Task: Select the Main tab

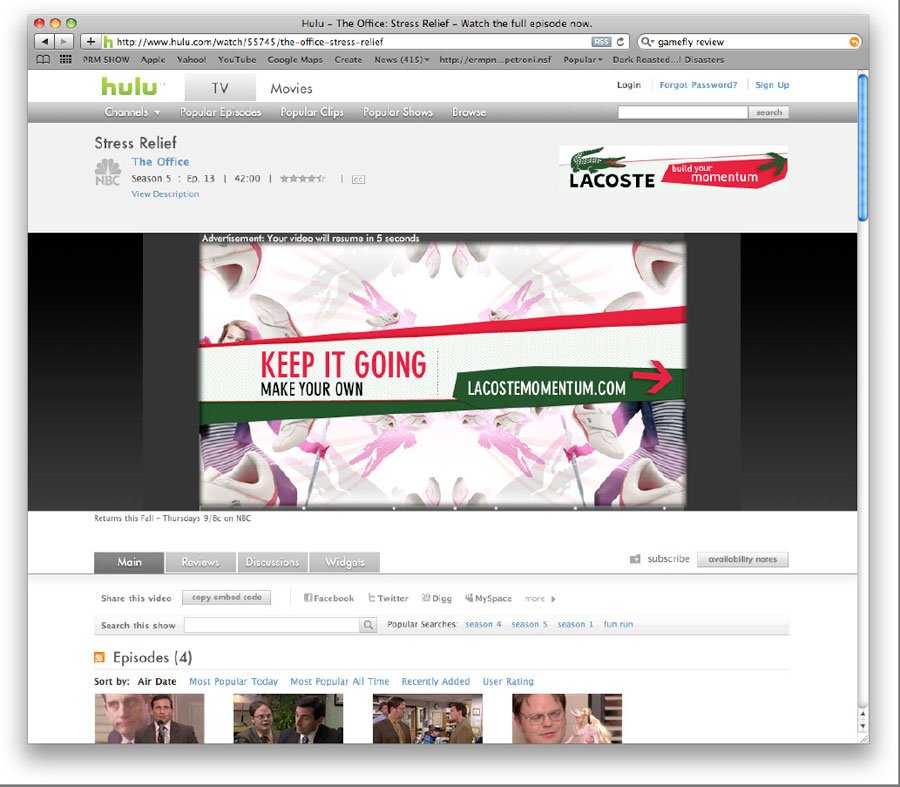Action: pyautogui.click(x=129, y=562)
